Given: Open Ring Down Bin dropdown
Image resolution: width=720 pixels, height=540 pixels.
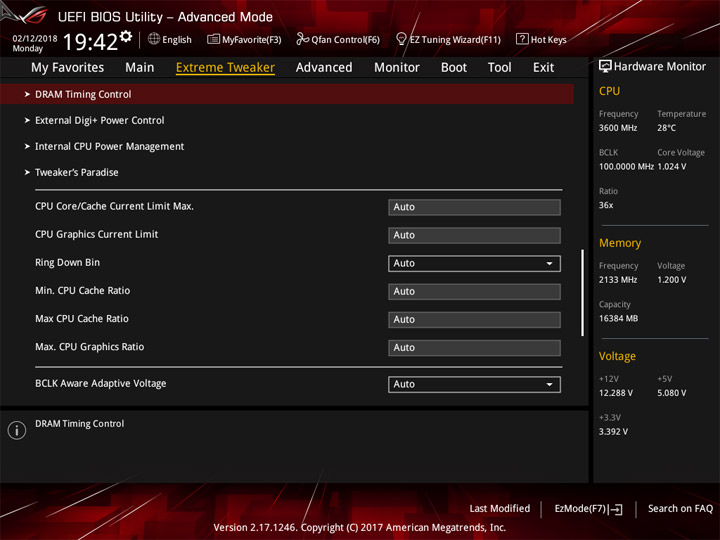Looking at the screenshot, I should click(474, 264).
